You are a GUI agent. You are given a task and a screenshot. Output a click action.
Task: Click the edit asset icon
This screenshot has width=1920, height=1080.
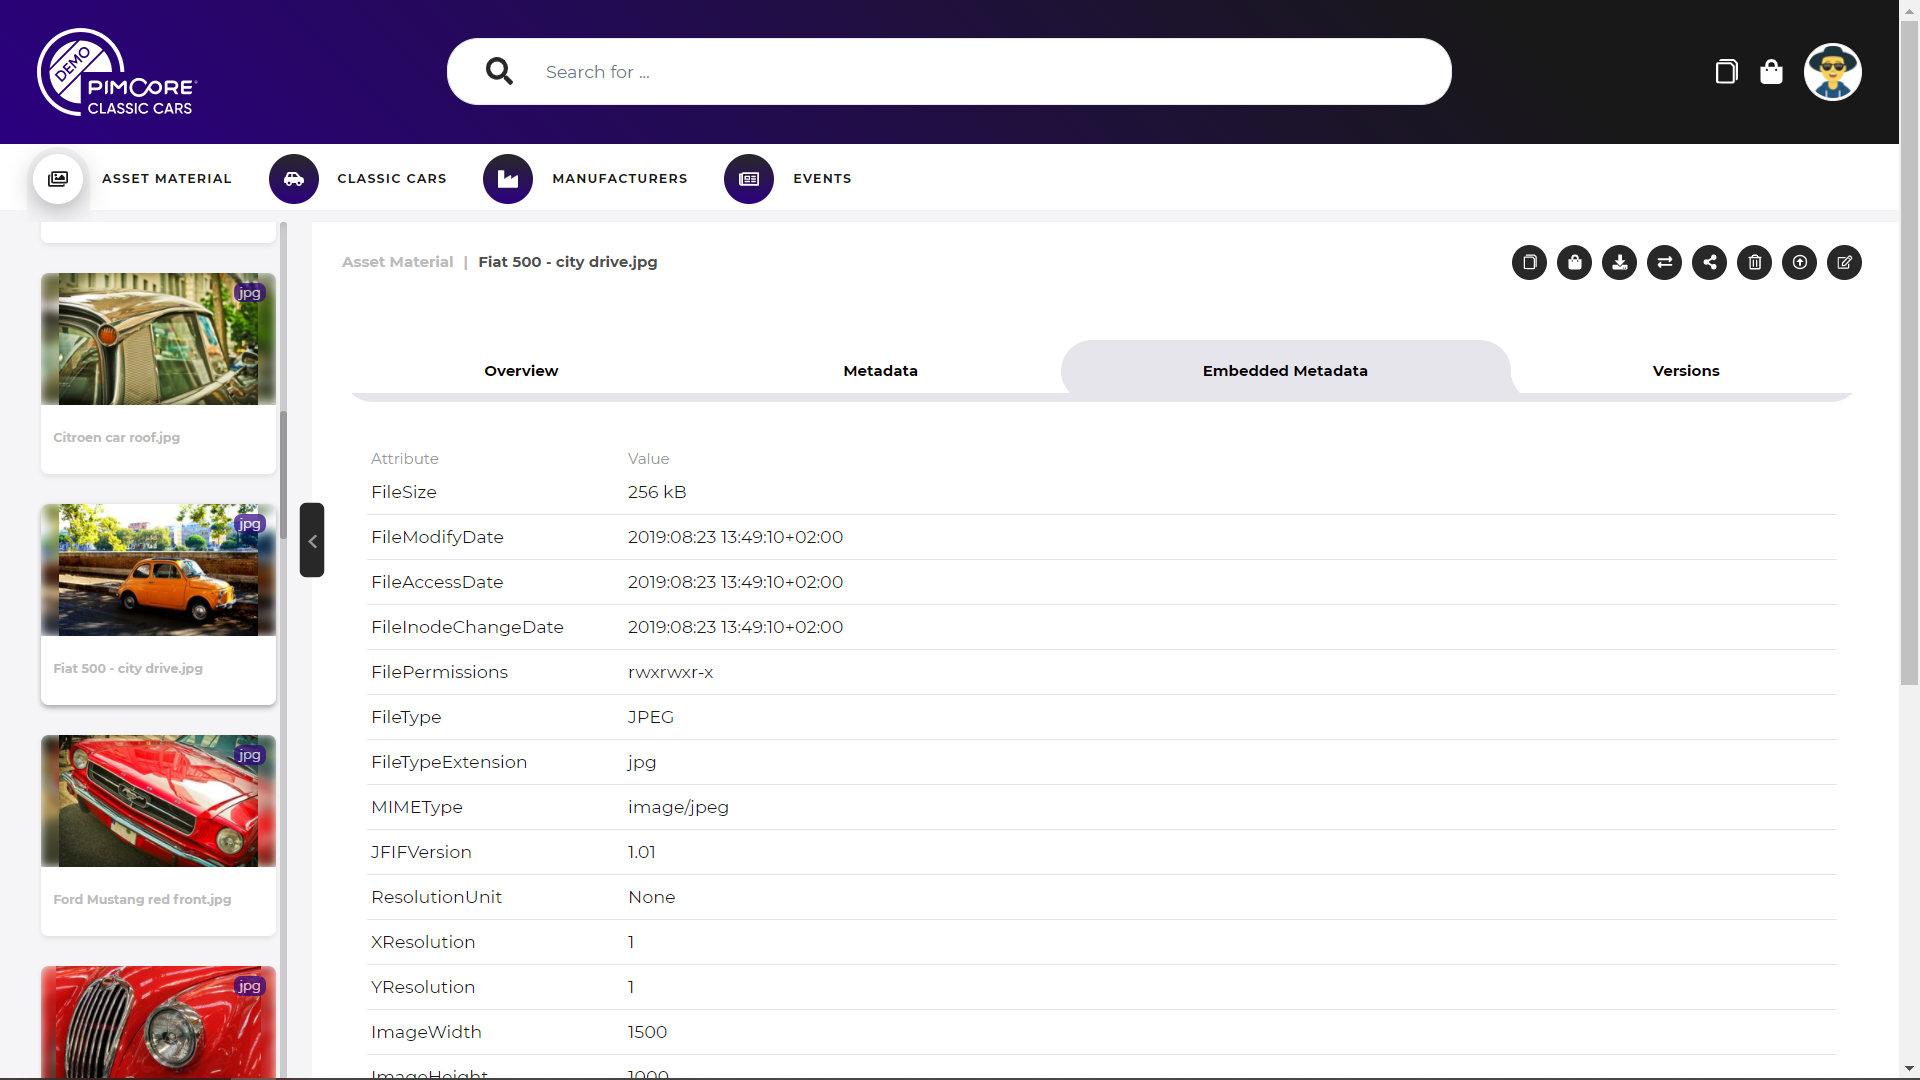pos(1846,262)
